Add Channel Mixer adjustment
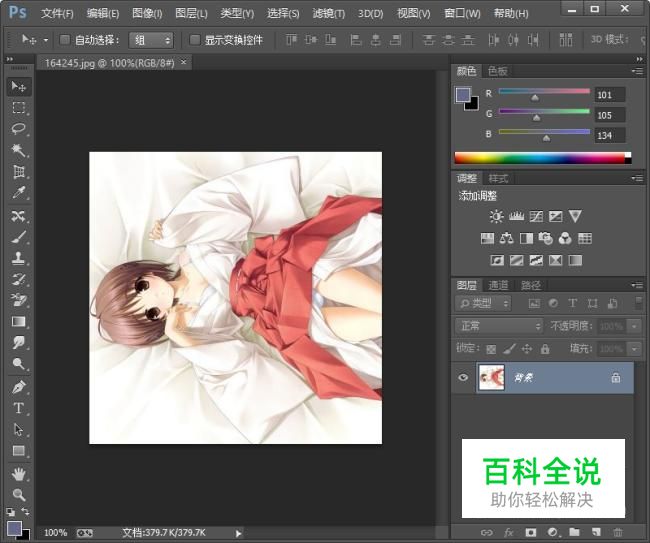The height and width of the screenshot is (543, 650). (x=565, y=238)
